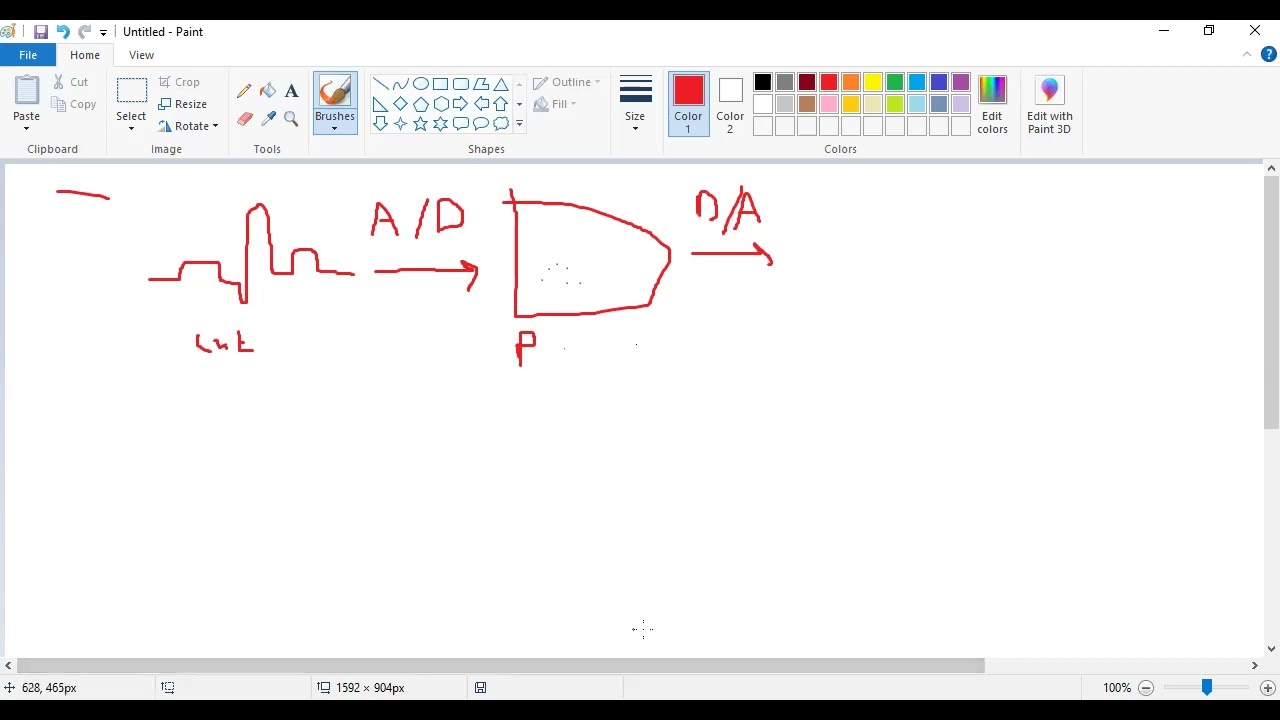Select the Fill with color bucket tool
Viewport: 1280px width, 720px height.
268,91
